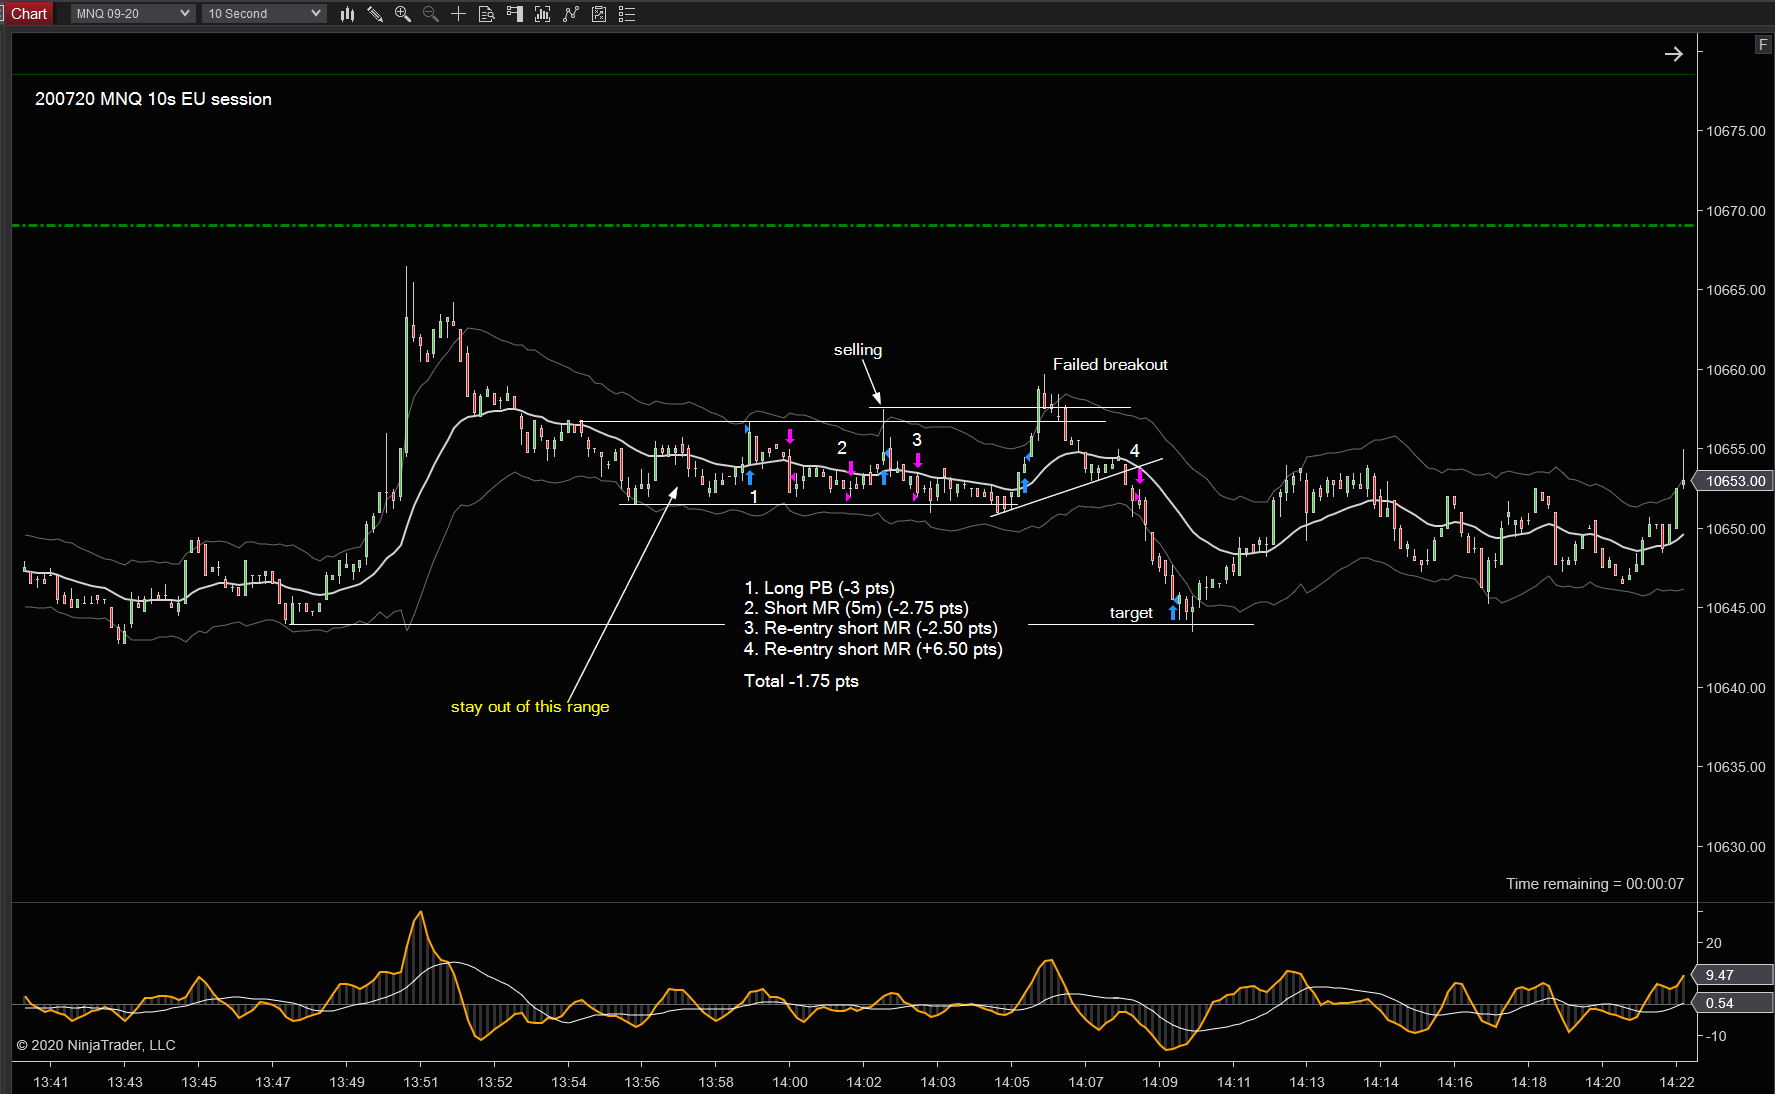Select the '3. Re-entry short MR (-2.50 pts)' line
Screen dimensions: 1775x1094
[871, 628]
